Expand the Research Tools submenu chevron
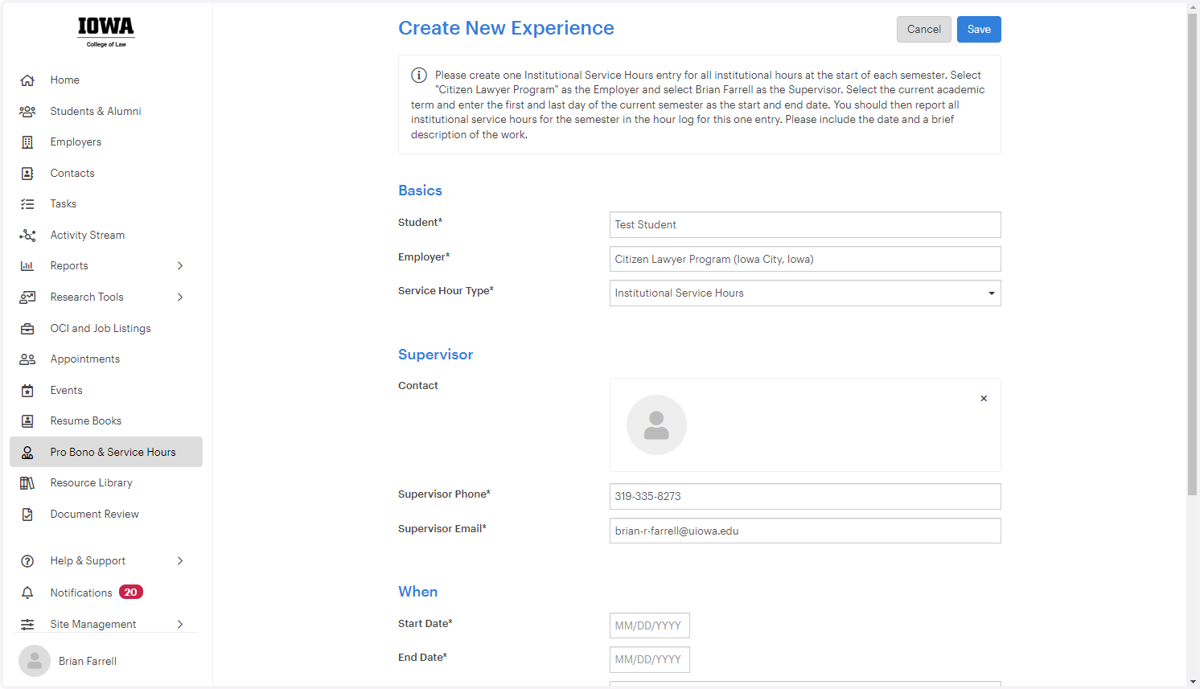1200x689 pixels. 180,297
